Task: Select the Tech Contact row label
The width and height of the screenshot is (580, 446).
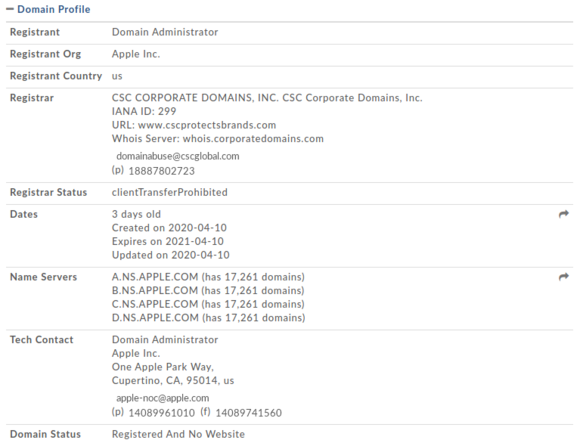Action: [41, 340]
